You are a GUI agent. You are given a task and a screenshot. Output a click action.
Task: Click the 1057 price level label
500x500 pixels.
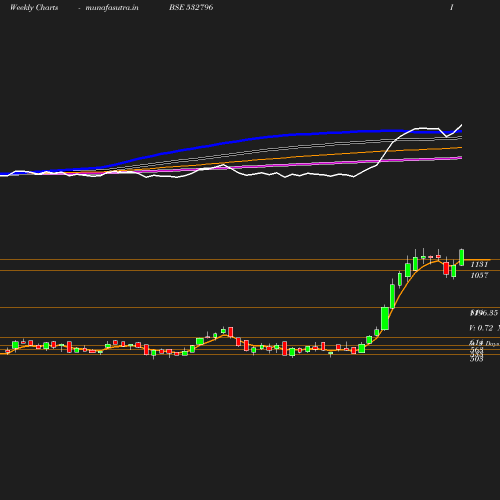(479, 275)
